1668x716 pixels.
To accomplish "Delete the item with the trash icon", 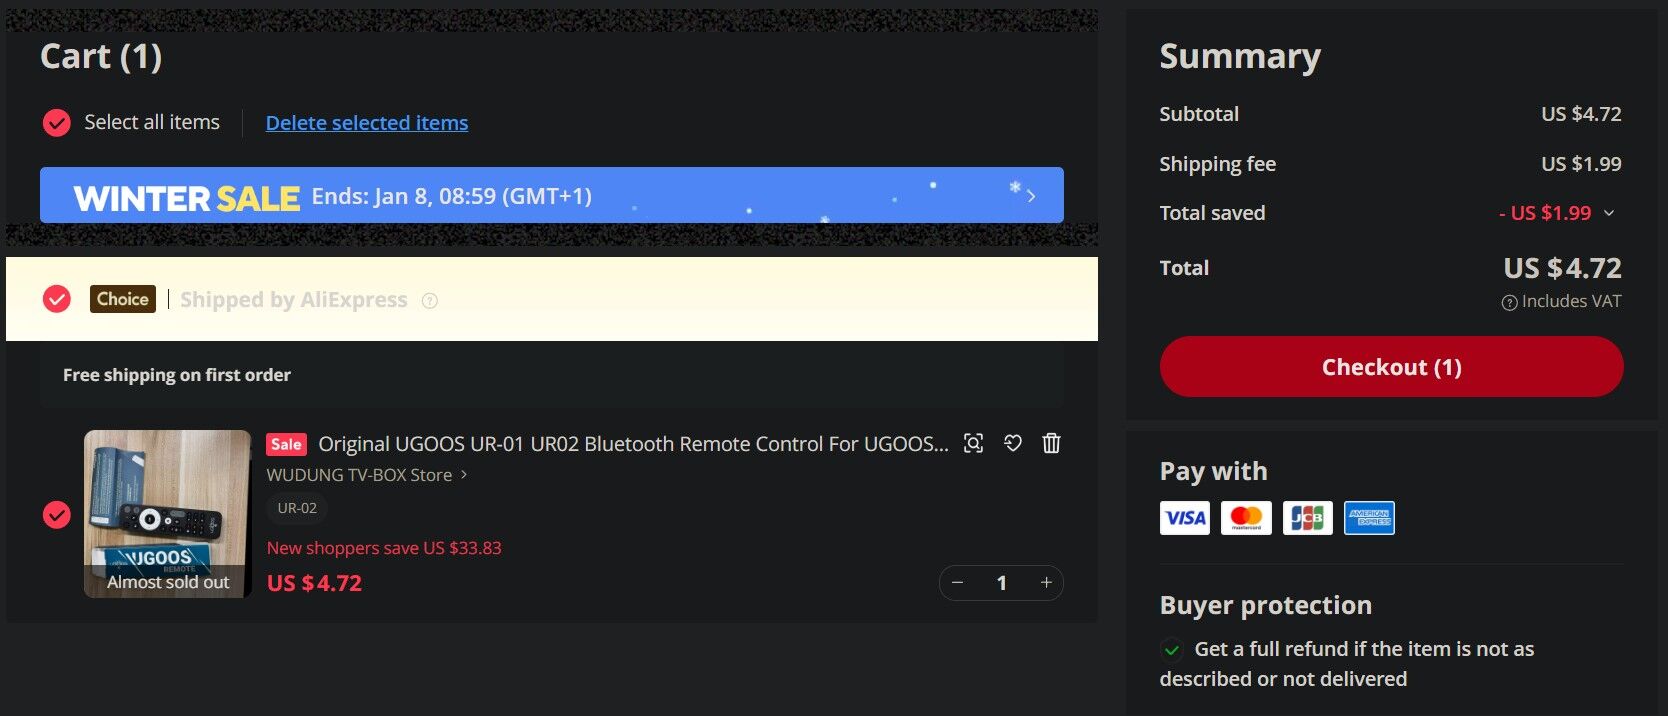I will click(1051, 443).
